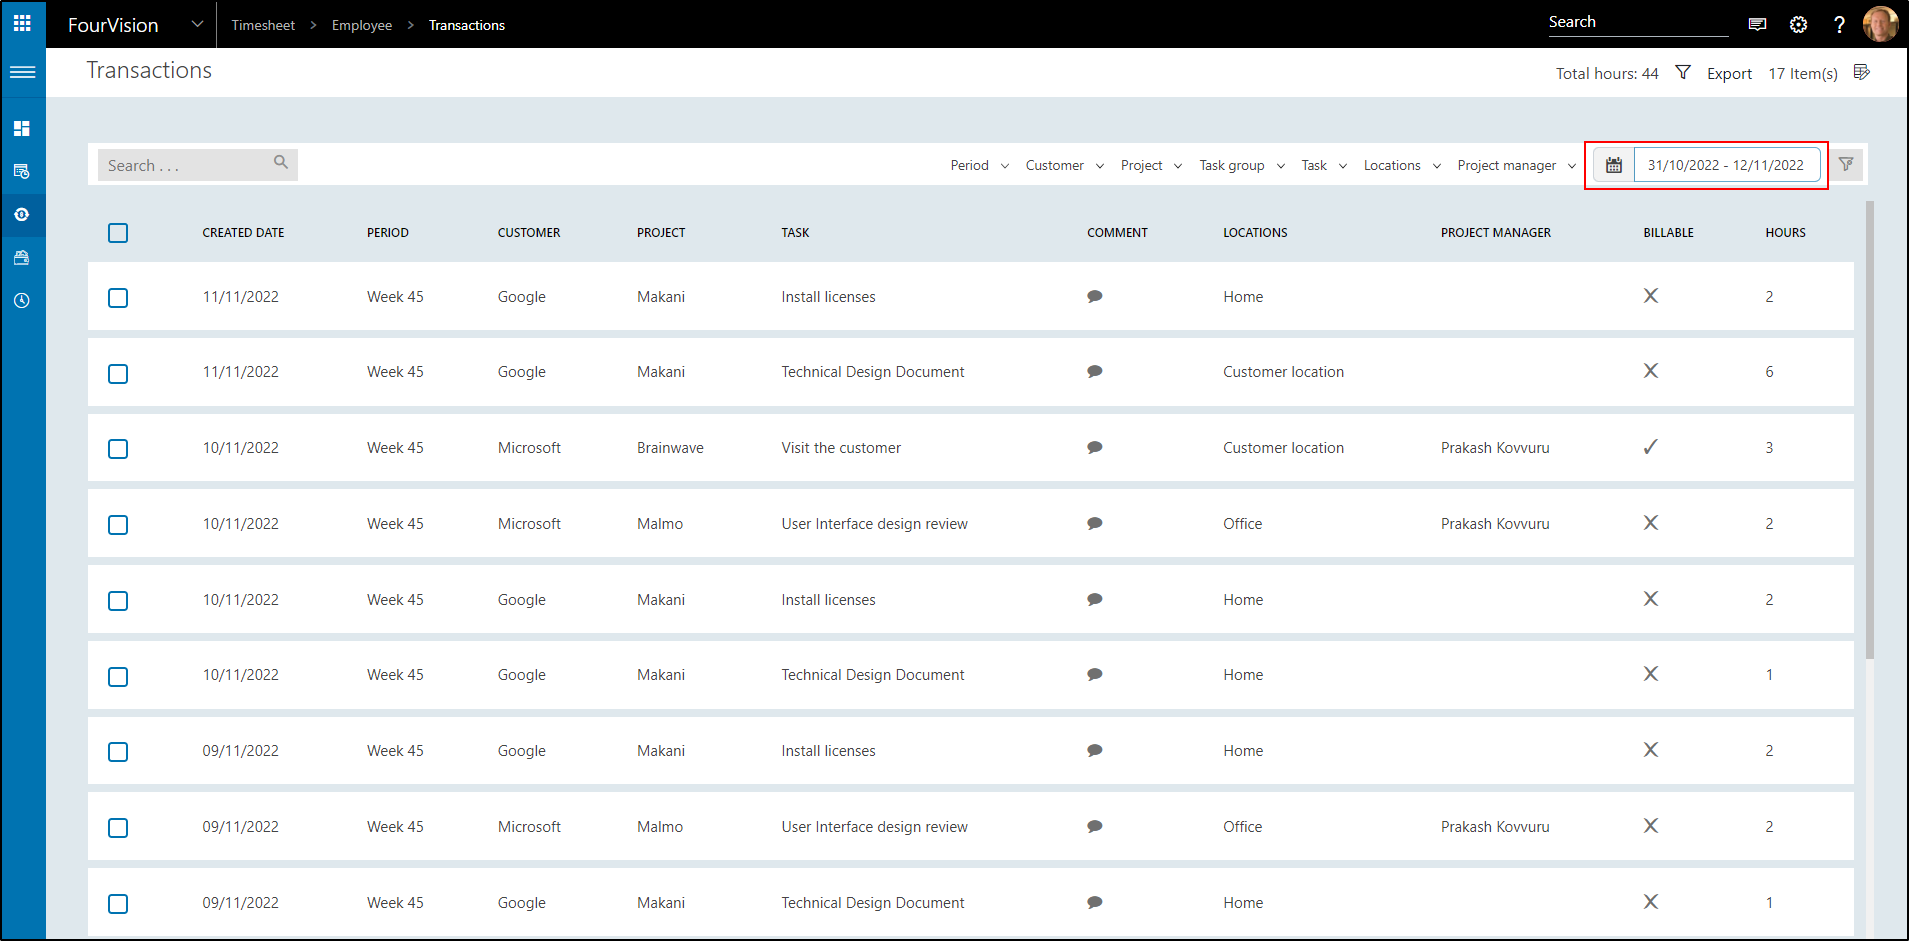Go to Timesheet breadcrumb
Viewport: 1909px width, 941px height.
[263, 25]
